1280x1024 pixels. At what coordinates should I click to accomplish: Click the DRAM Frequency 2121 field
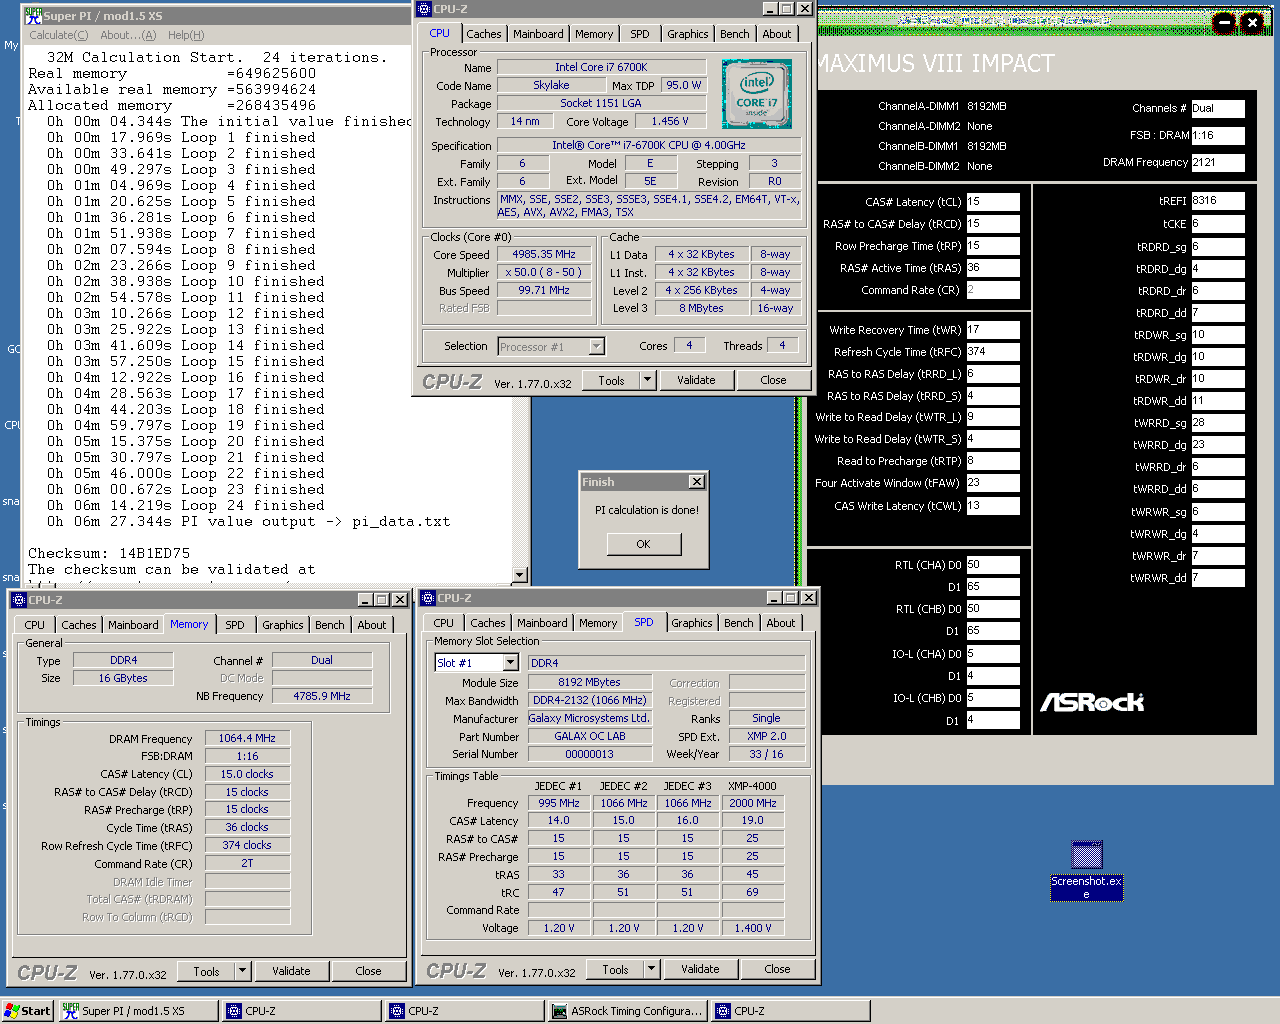pos(1218,162)
